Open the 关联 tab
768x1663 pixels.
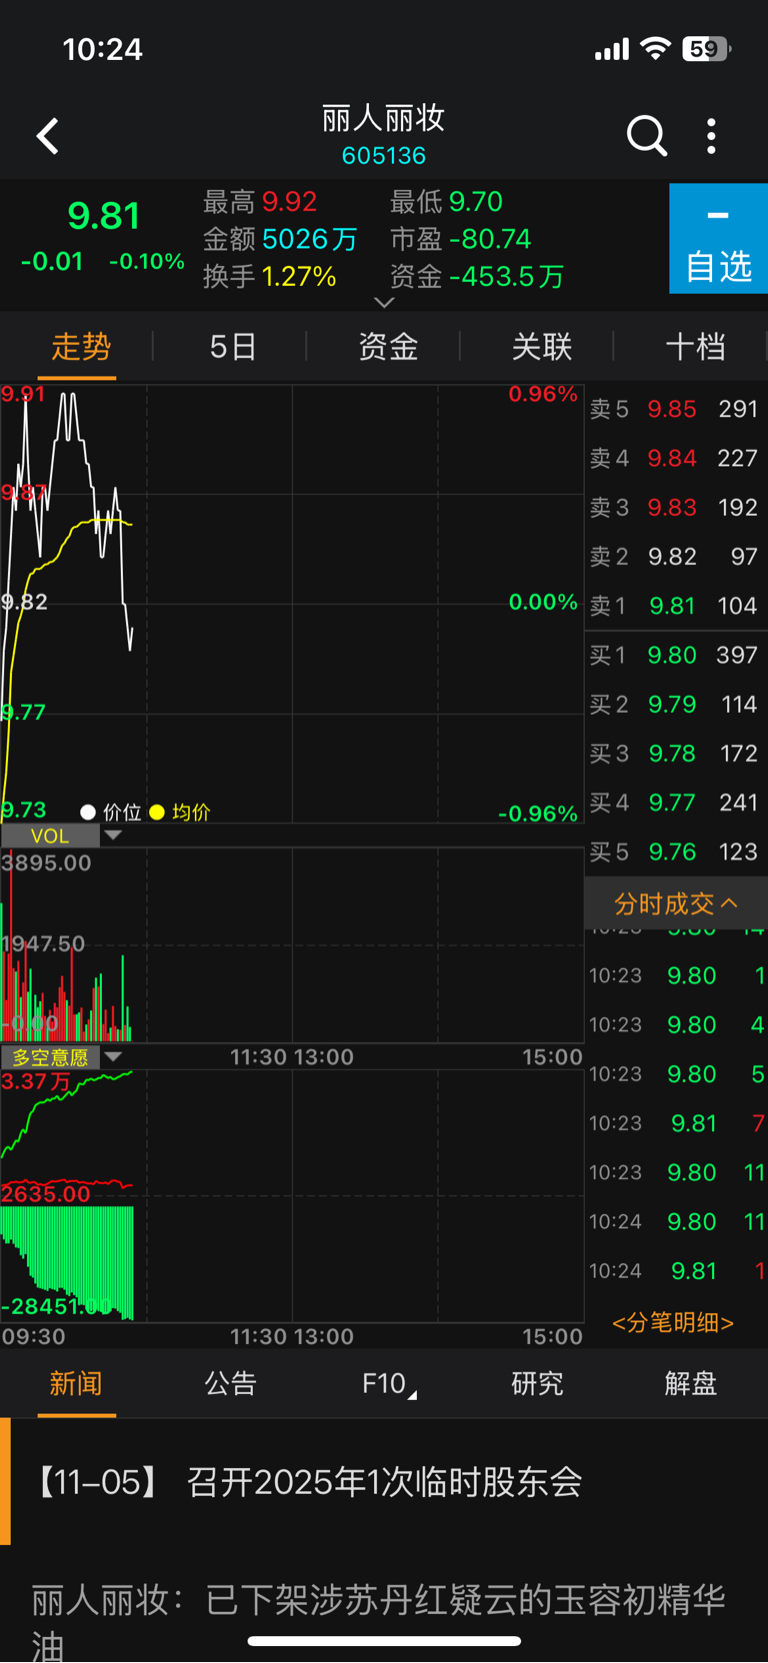[x=541, y=347]
